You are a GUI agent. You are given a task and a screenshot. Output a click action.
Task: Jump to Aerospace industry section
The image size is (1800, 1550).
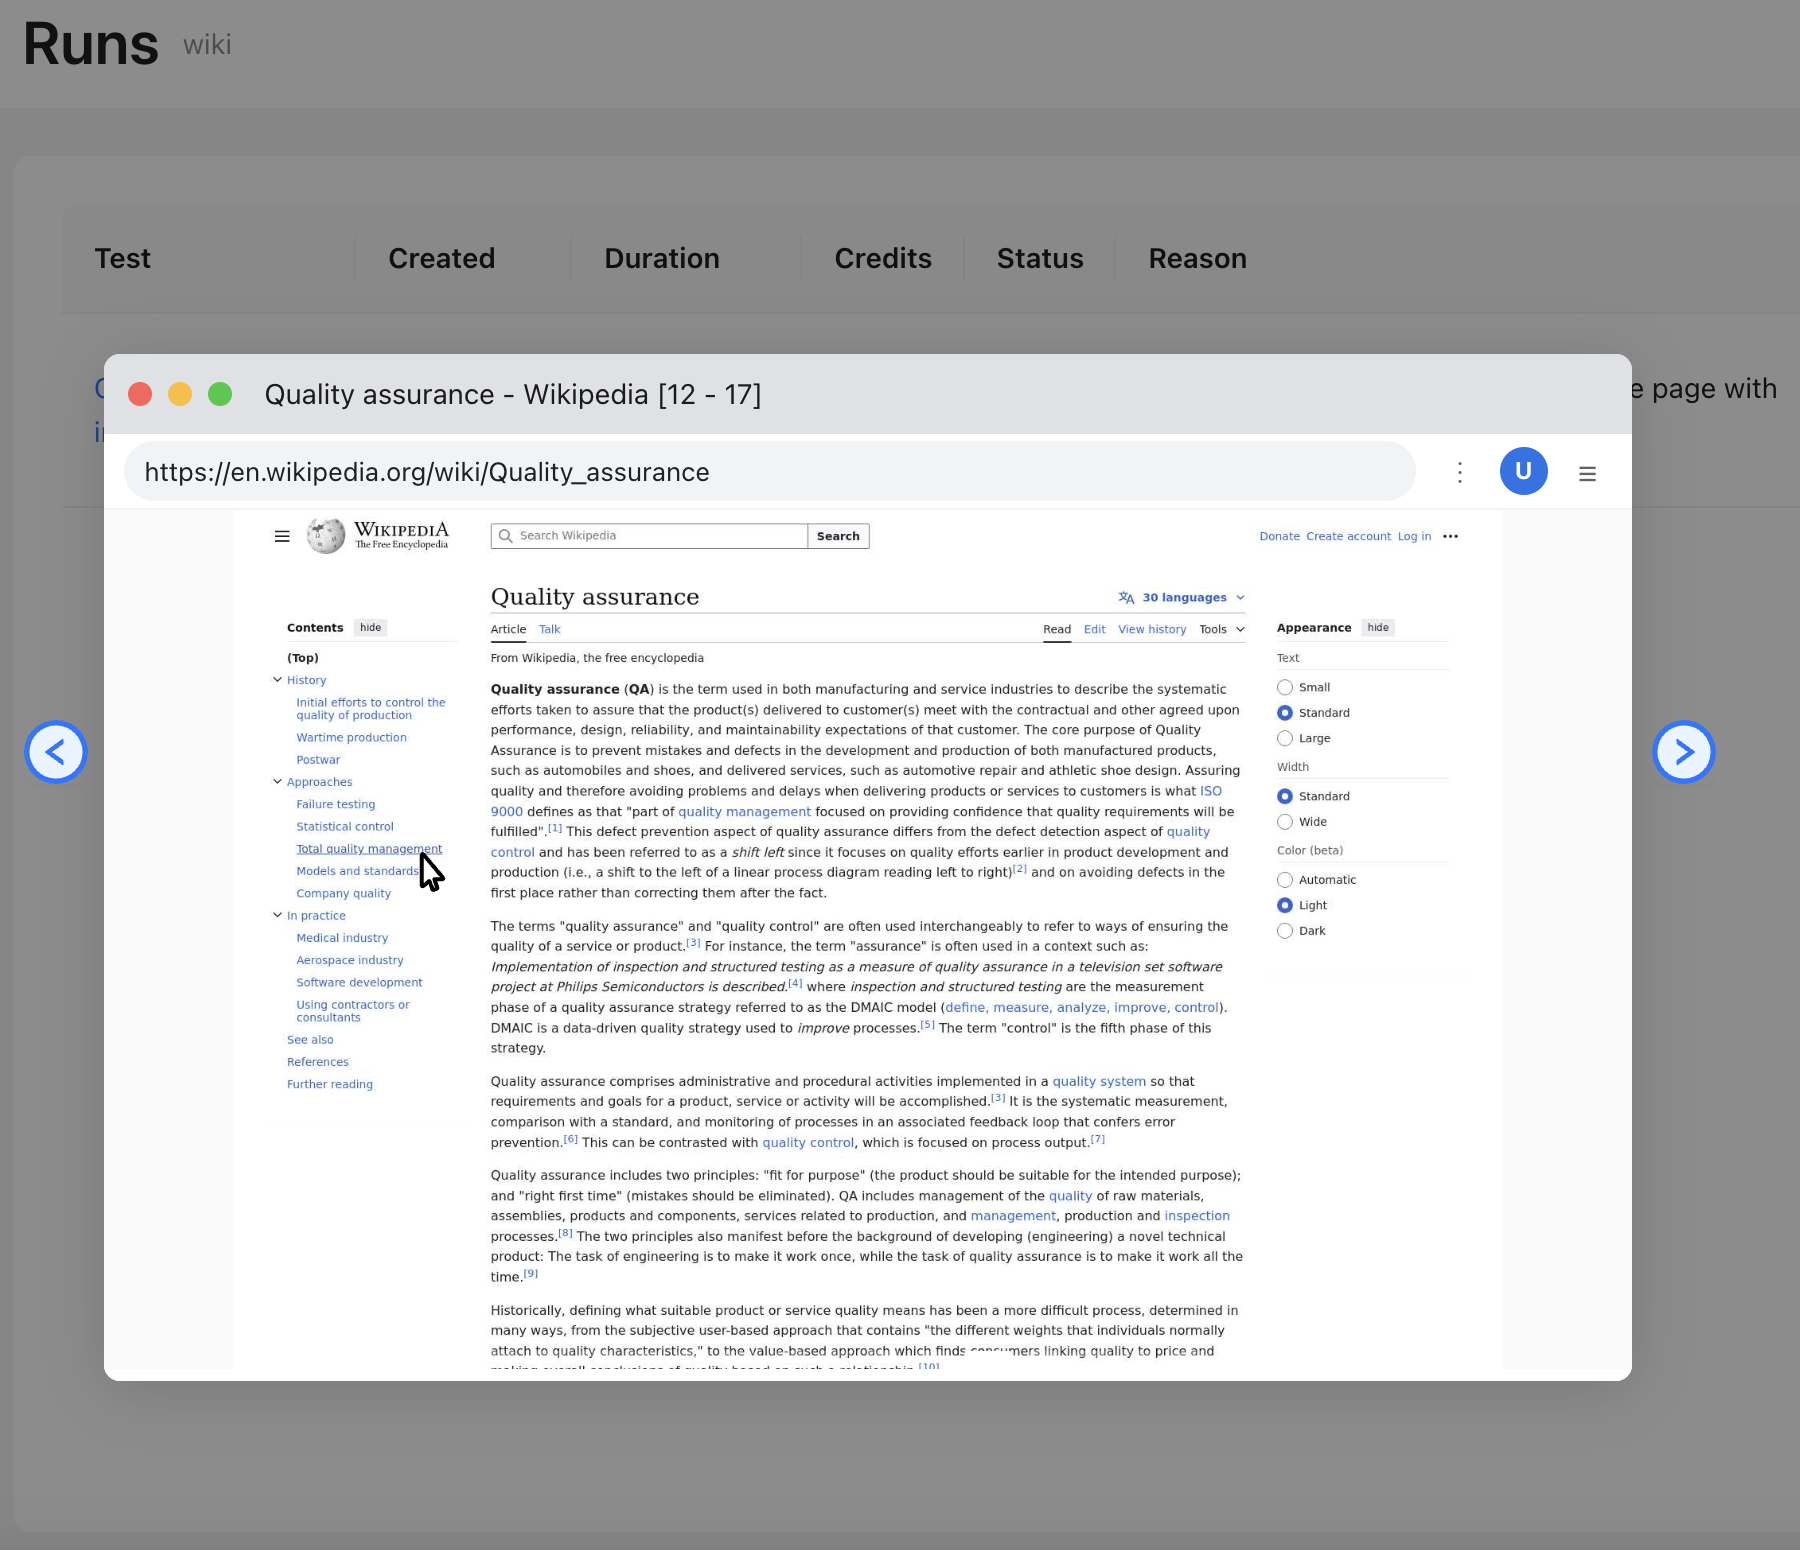pyautogui.click(x=350, y=960)
